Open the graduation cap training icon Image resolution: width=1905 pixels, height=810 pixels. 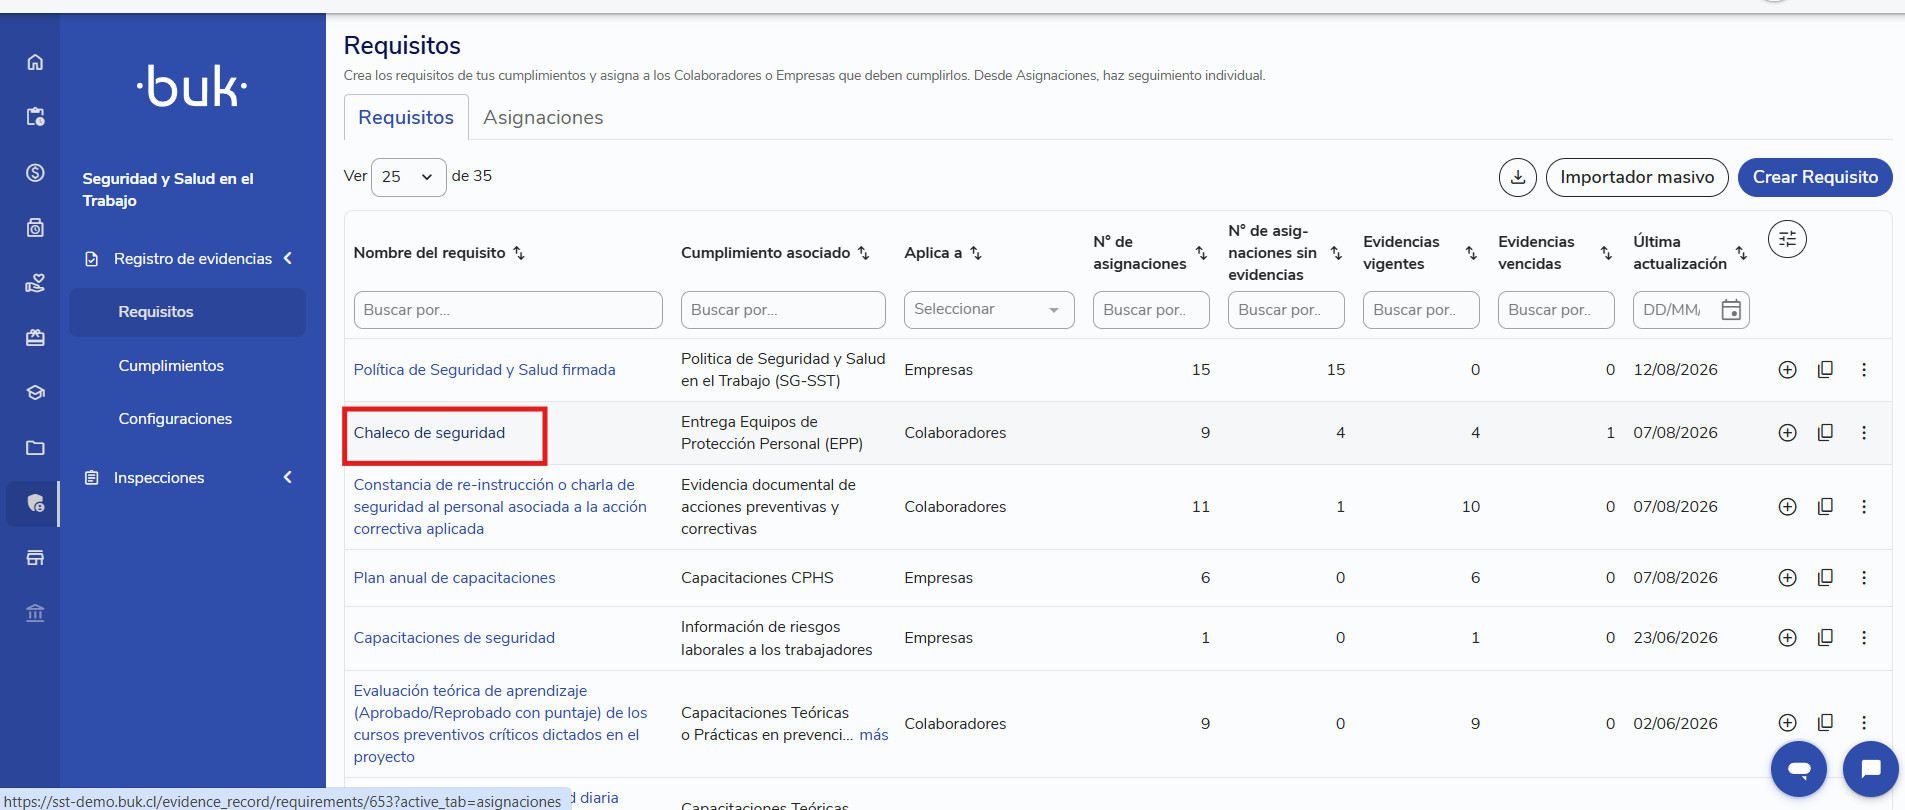35,393
